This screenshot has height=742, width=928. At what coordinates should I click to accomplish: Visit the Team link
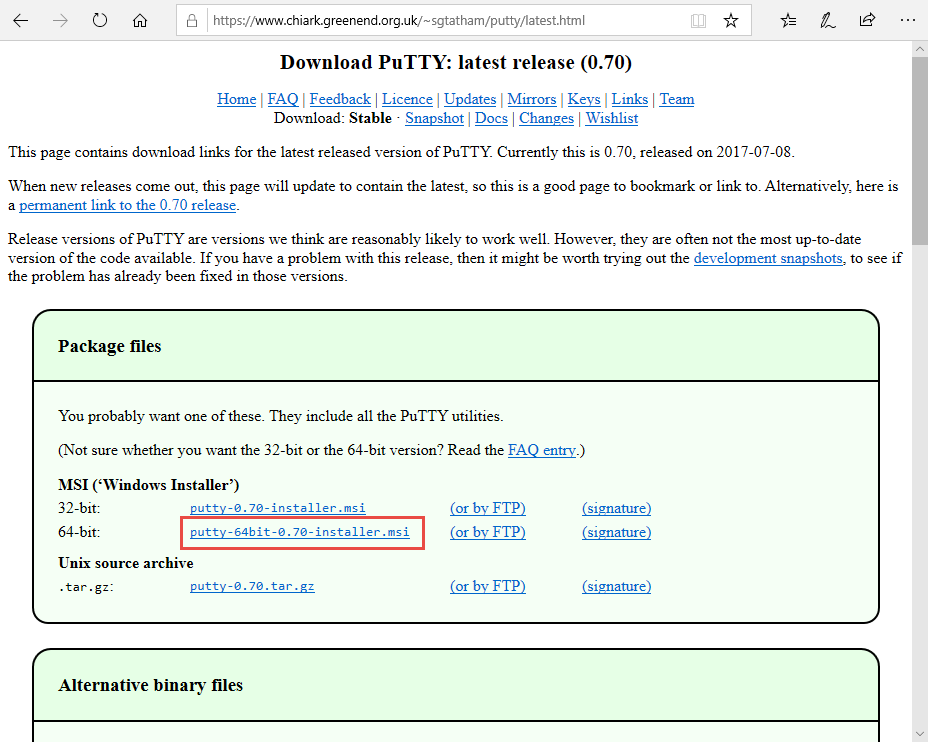677,99
